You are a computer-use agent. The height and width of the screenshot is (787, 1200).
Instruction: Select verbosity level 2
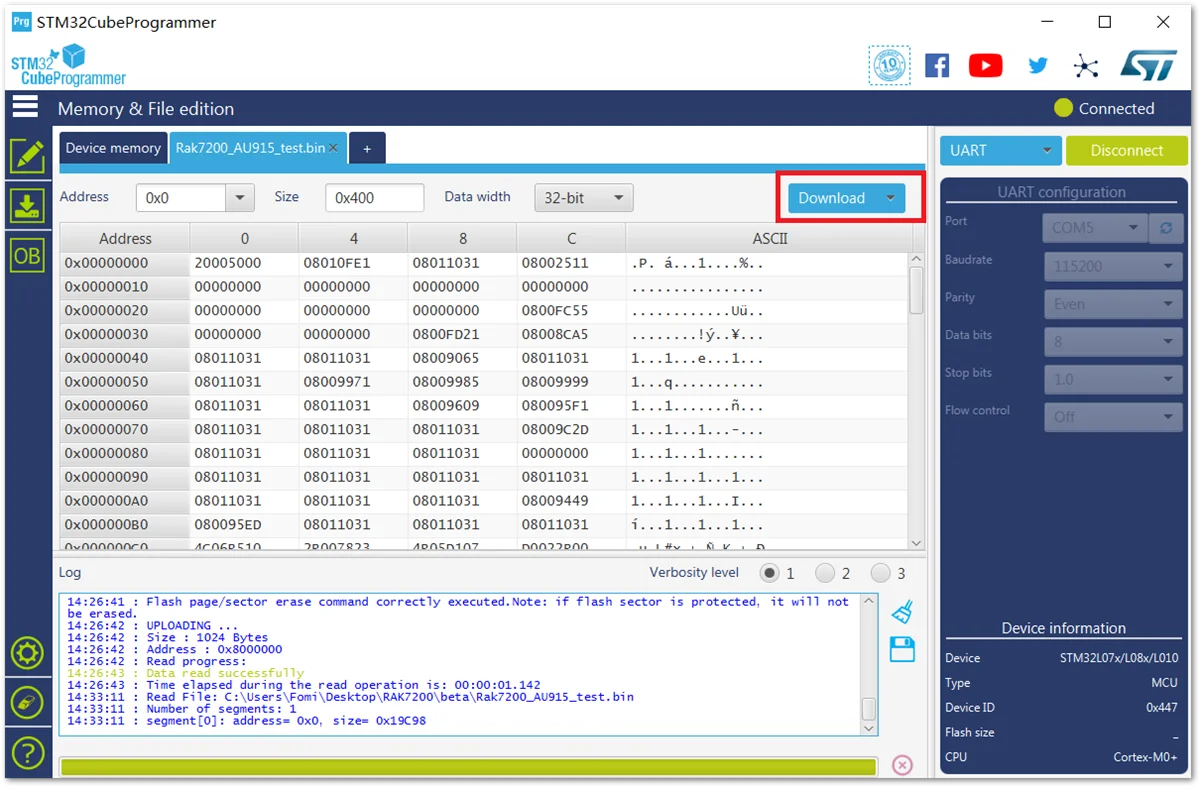(825, 573)
